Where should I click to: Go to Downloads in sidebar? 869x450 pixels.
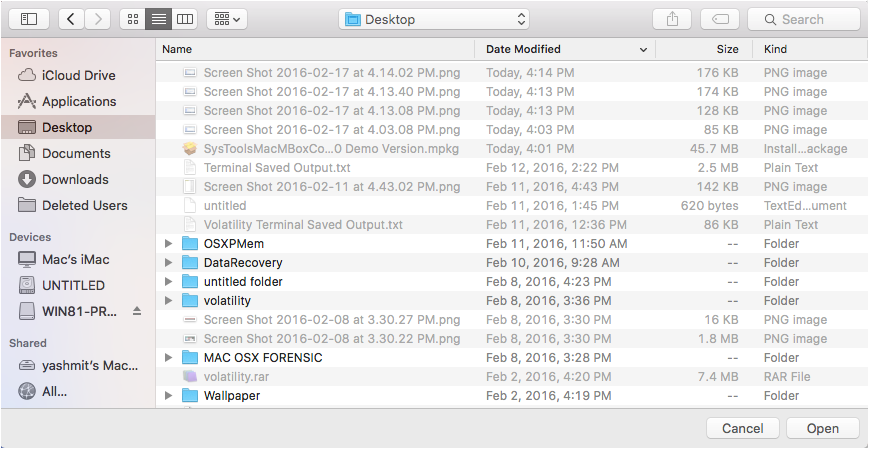[x=75, y=179]
